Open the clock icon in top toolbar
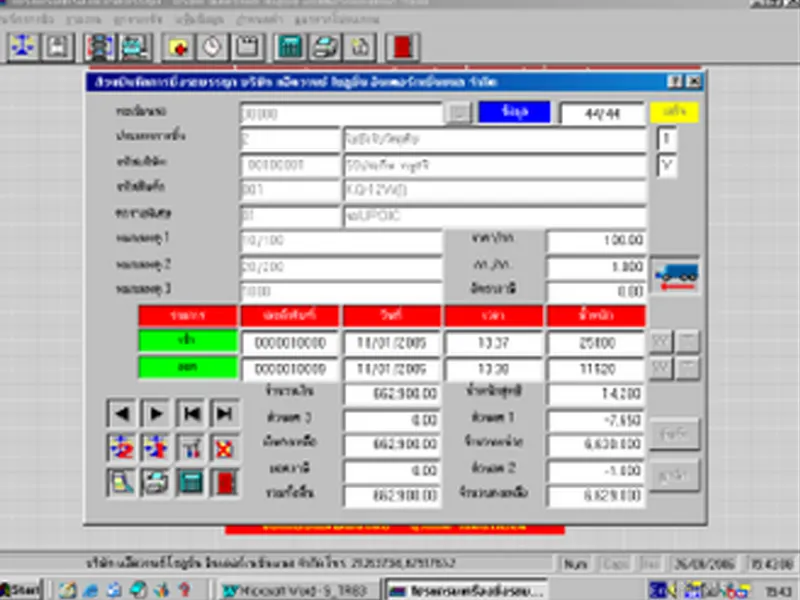Image resolution: width=800 pixels, height=600 pixels. coord(213,47)
